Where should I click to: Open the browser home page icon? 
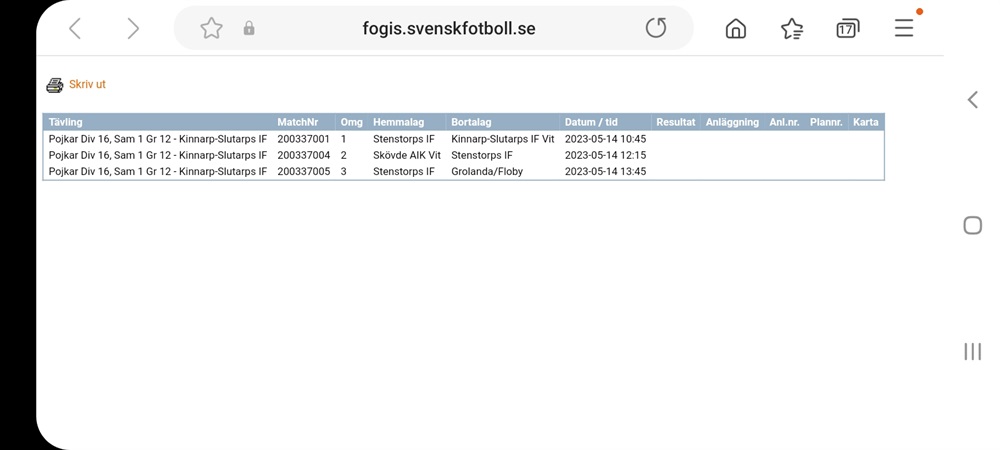point(736,28)
